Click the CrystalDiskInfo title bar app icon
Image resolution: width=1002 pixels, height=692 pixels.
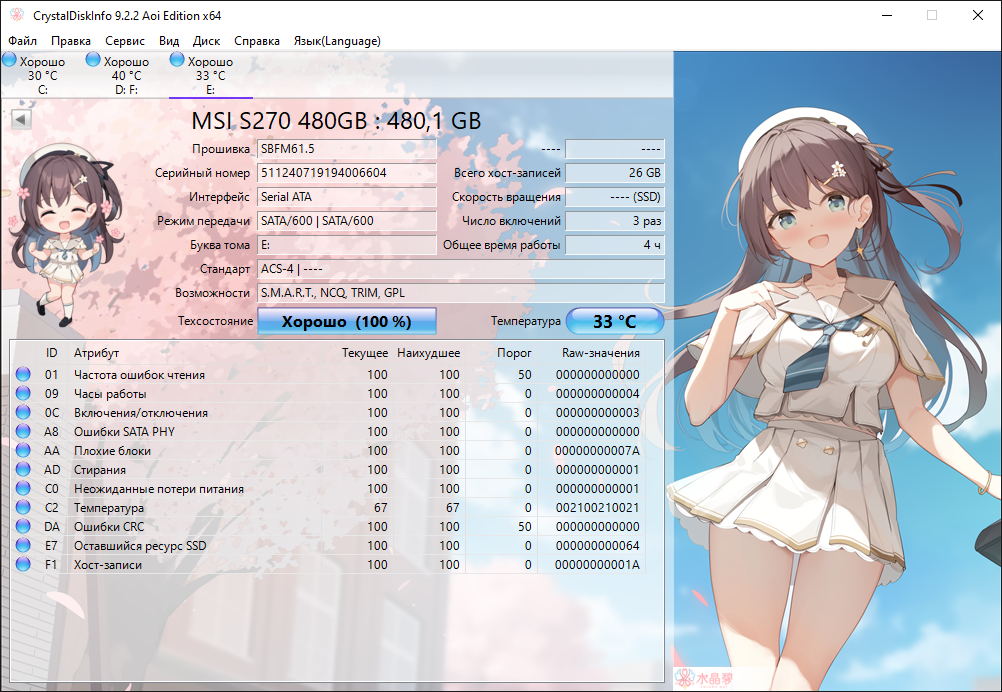tap(17, 15)
